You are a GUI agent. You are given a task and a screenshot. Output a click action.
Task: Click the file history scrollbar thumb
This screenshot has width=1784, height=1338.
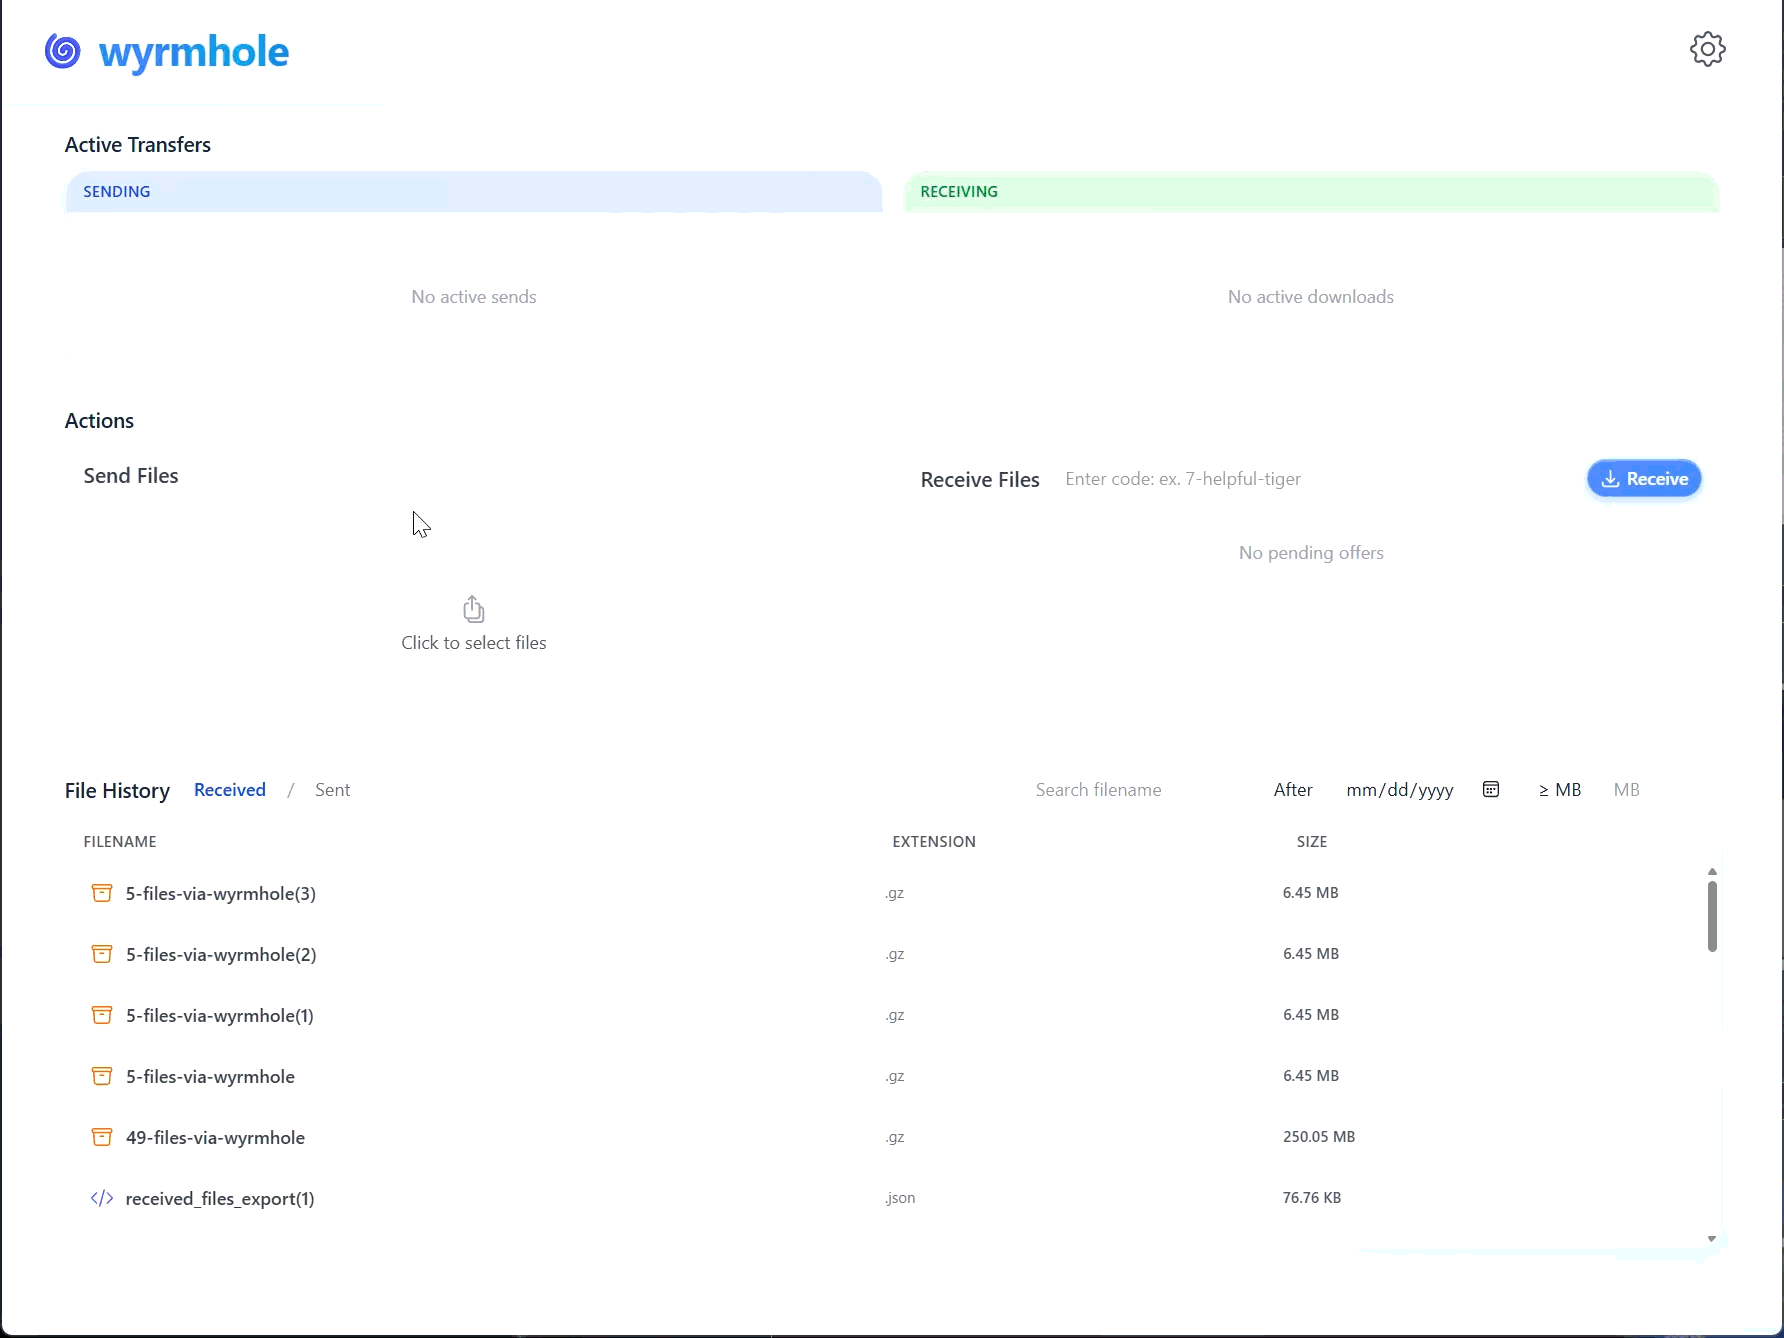[x=1712, y=915]
